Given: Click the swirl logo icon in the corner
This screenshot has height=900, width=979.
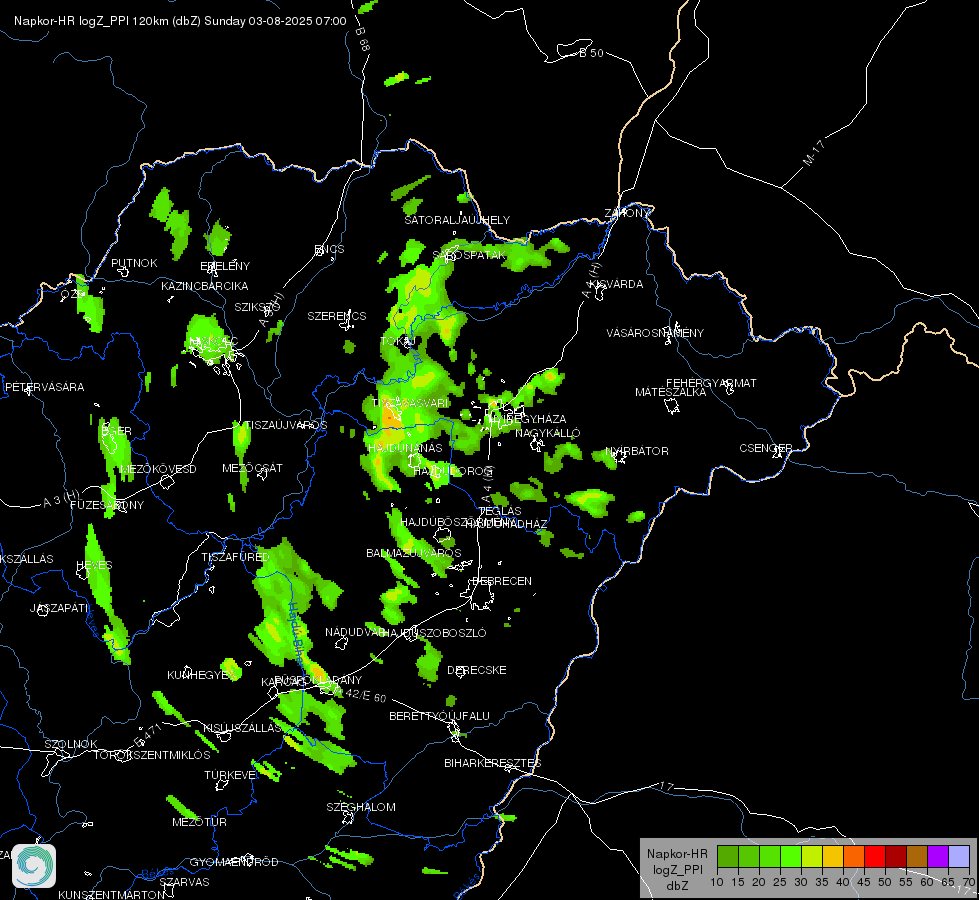Looking at the screenshot, I should (x=34, y=866).
